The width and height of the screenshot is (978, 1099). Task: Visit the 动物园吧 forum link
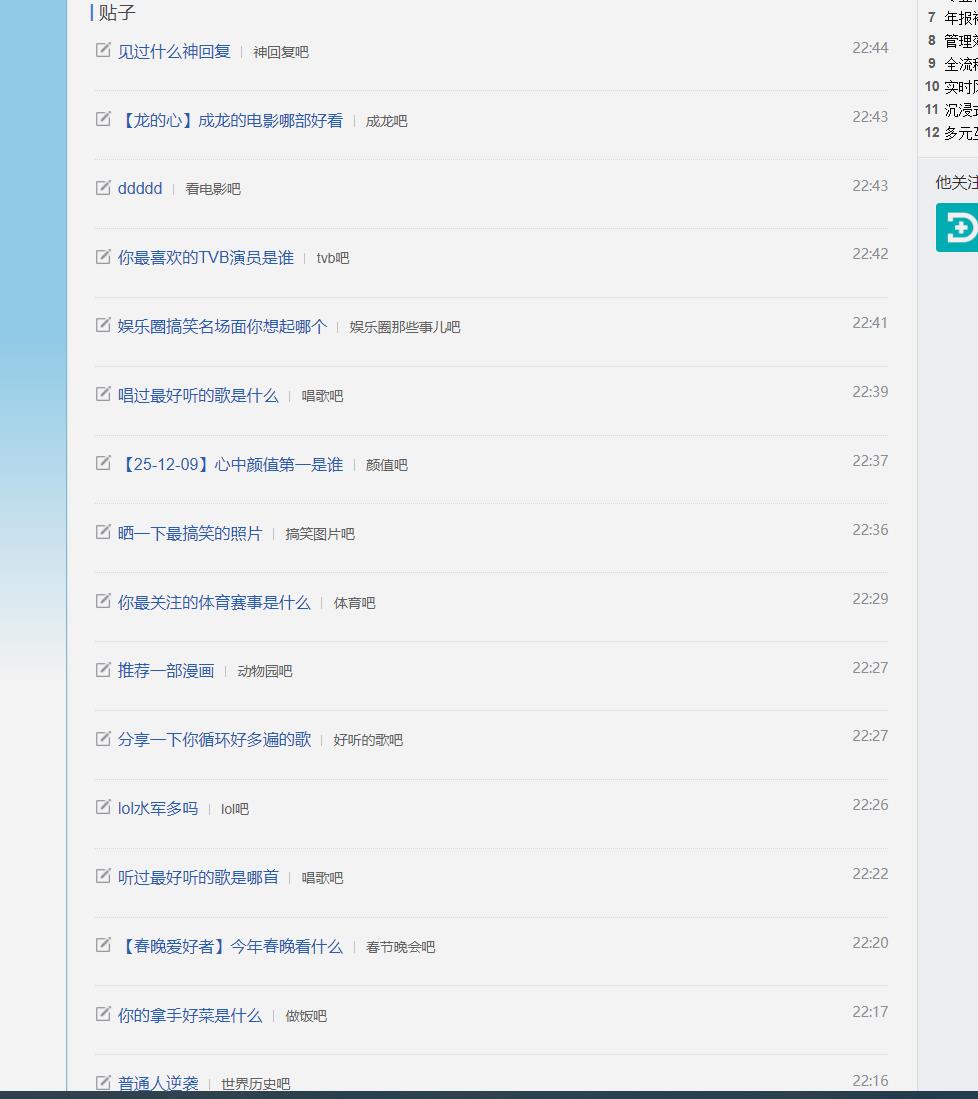pyautogui.click(x=265, y=672)
